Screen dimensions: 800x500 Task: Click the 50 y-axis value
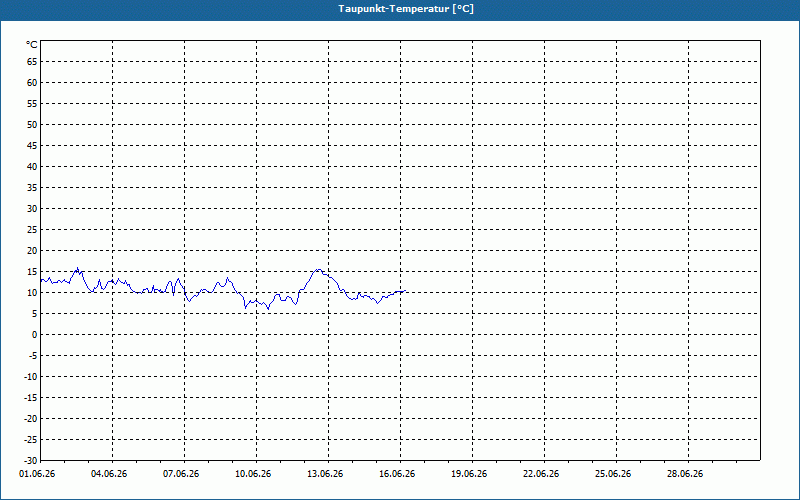[x=32, y=124]
